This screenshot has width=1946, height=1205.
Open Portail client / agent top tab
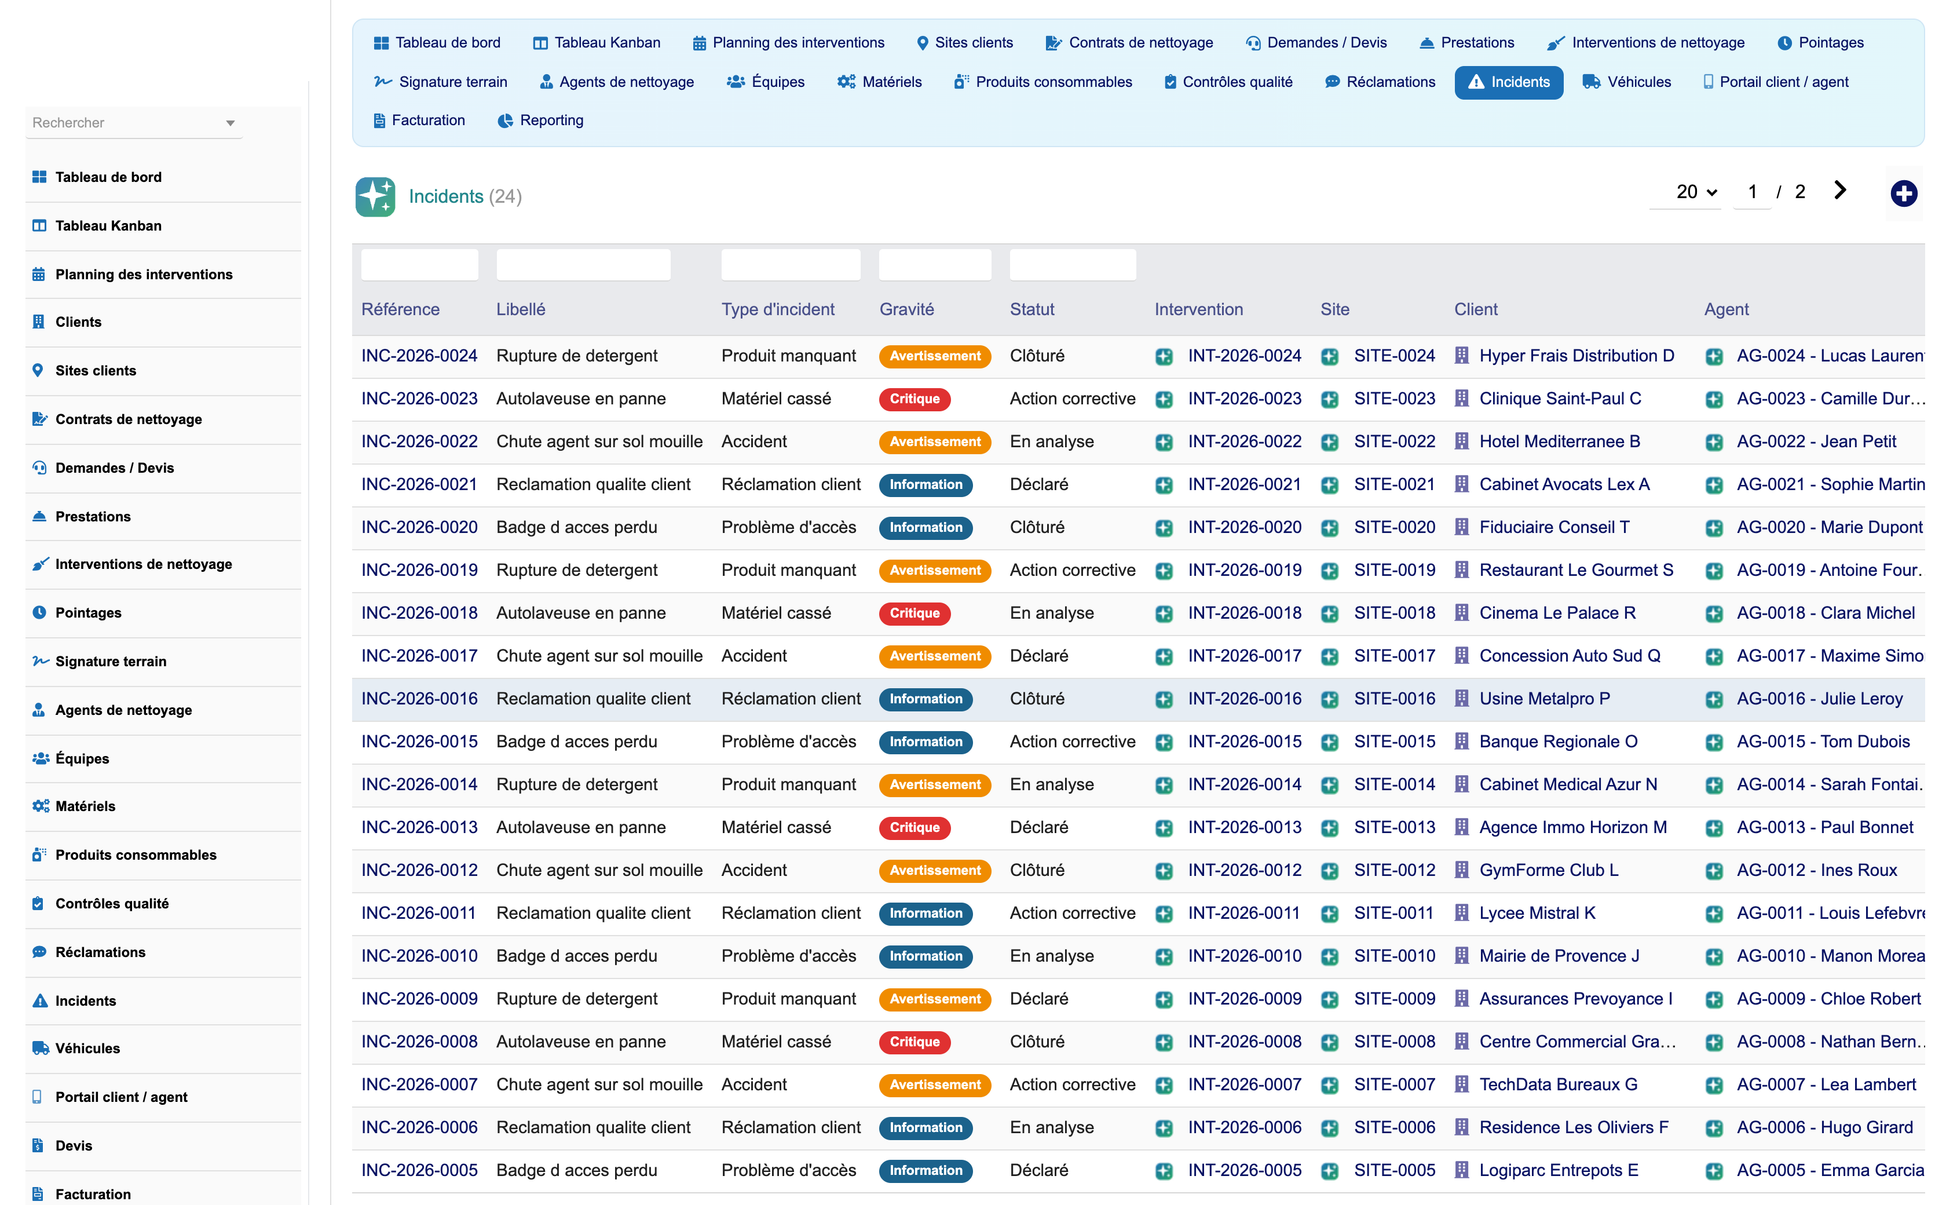click(x=1775, y=82)
